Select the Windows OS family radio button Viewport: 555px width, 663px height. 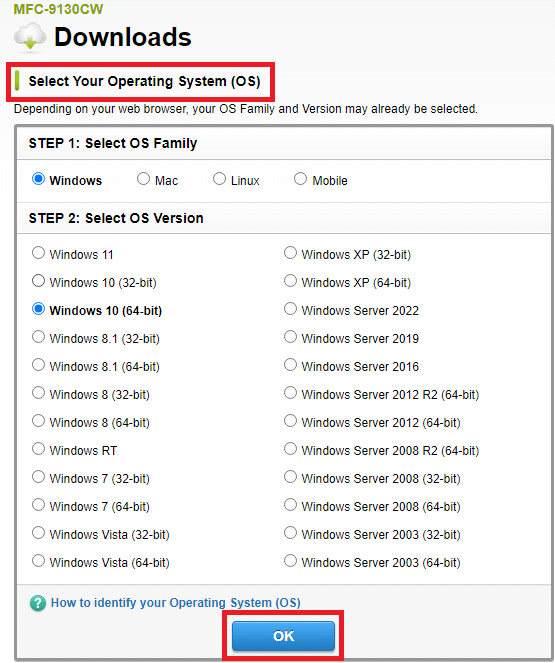38,179
